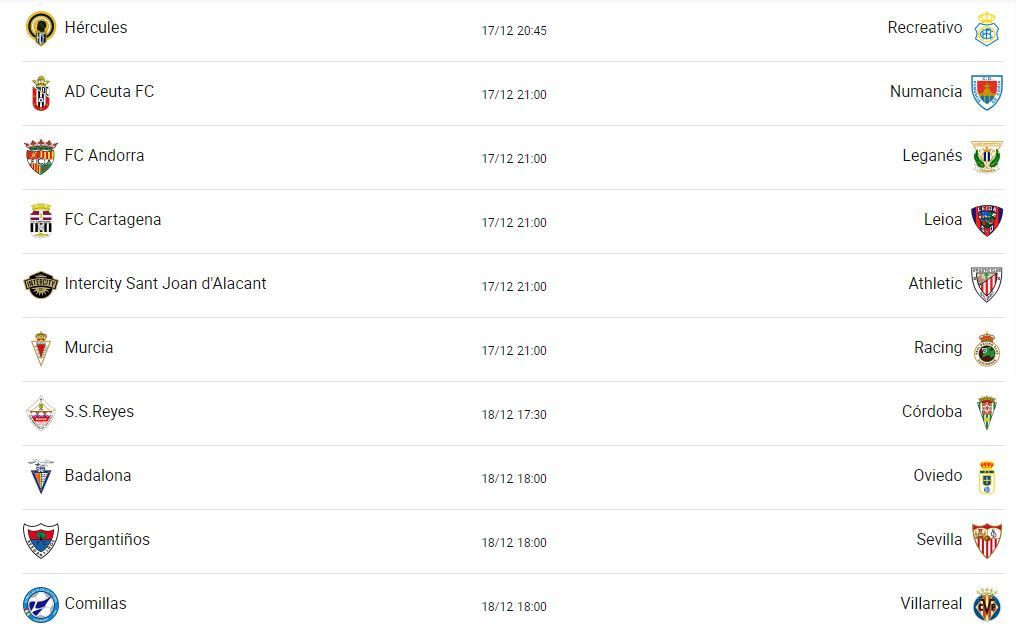Select the S.S.Reyes vs Córdoba match time
Screen dimensions: 1016x633
pos(514,415)
